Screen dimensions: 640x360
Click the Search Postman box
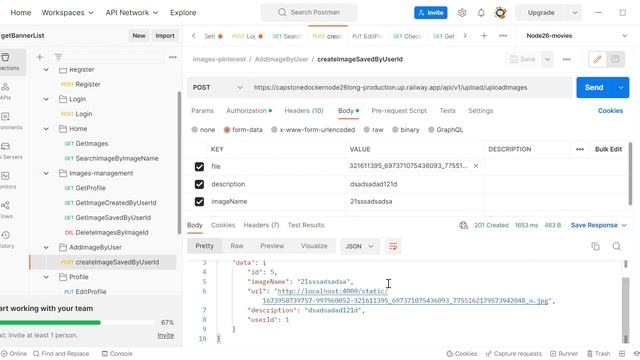point(309,12)
